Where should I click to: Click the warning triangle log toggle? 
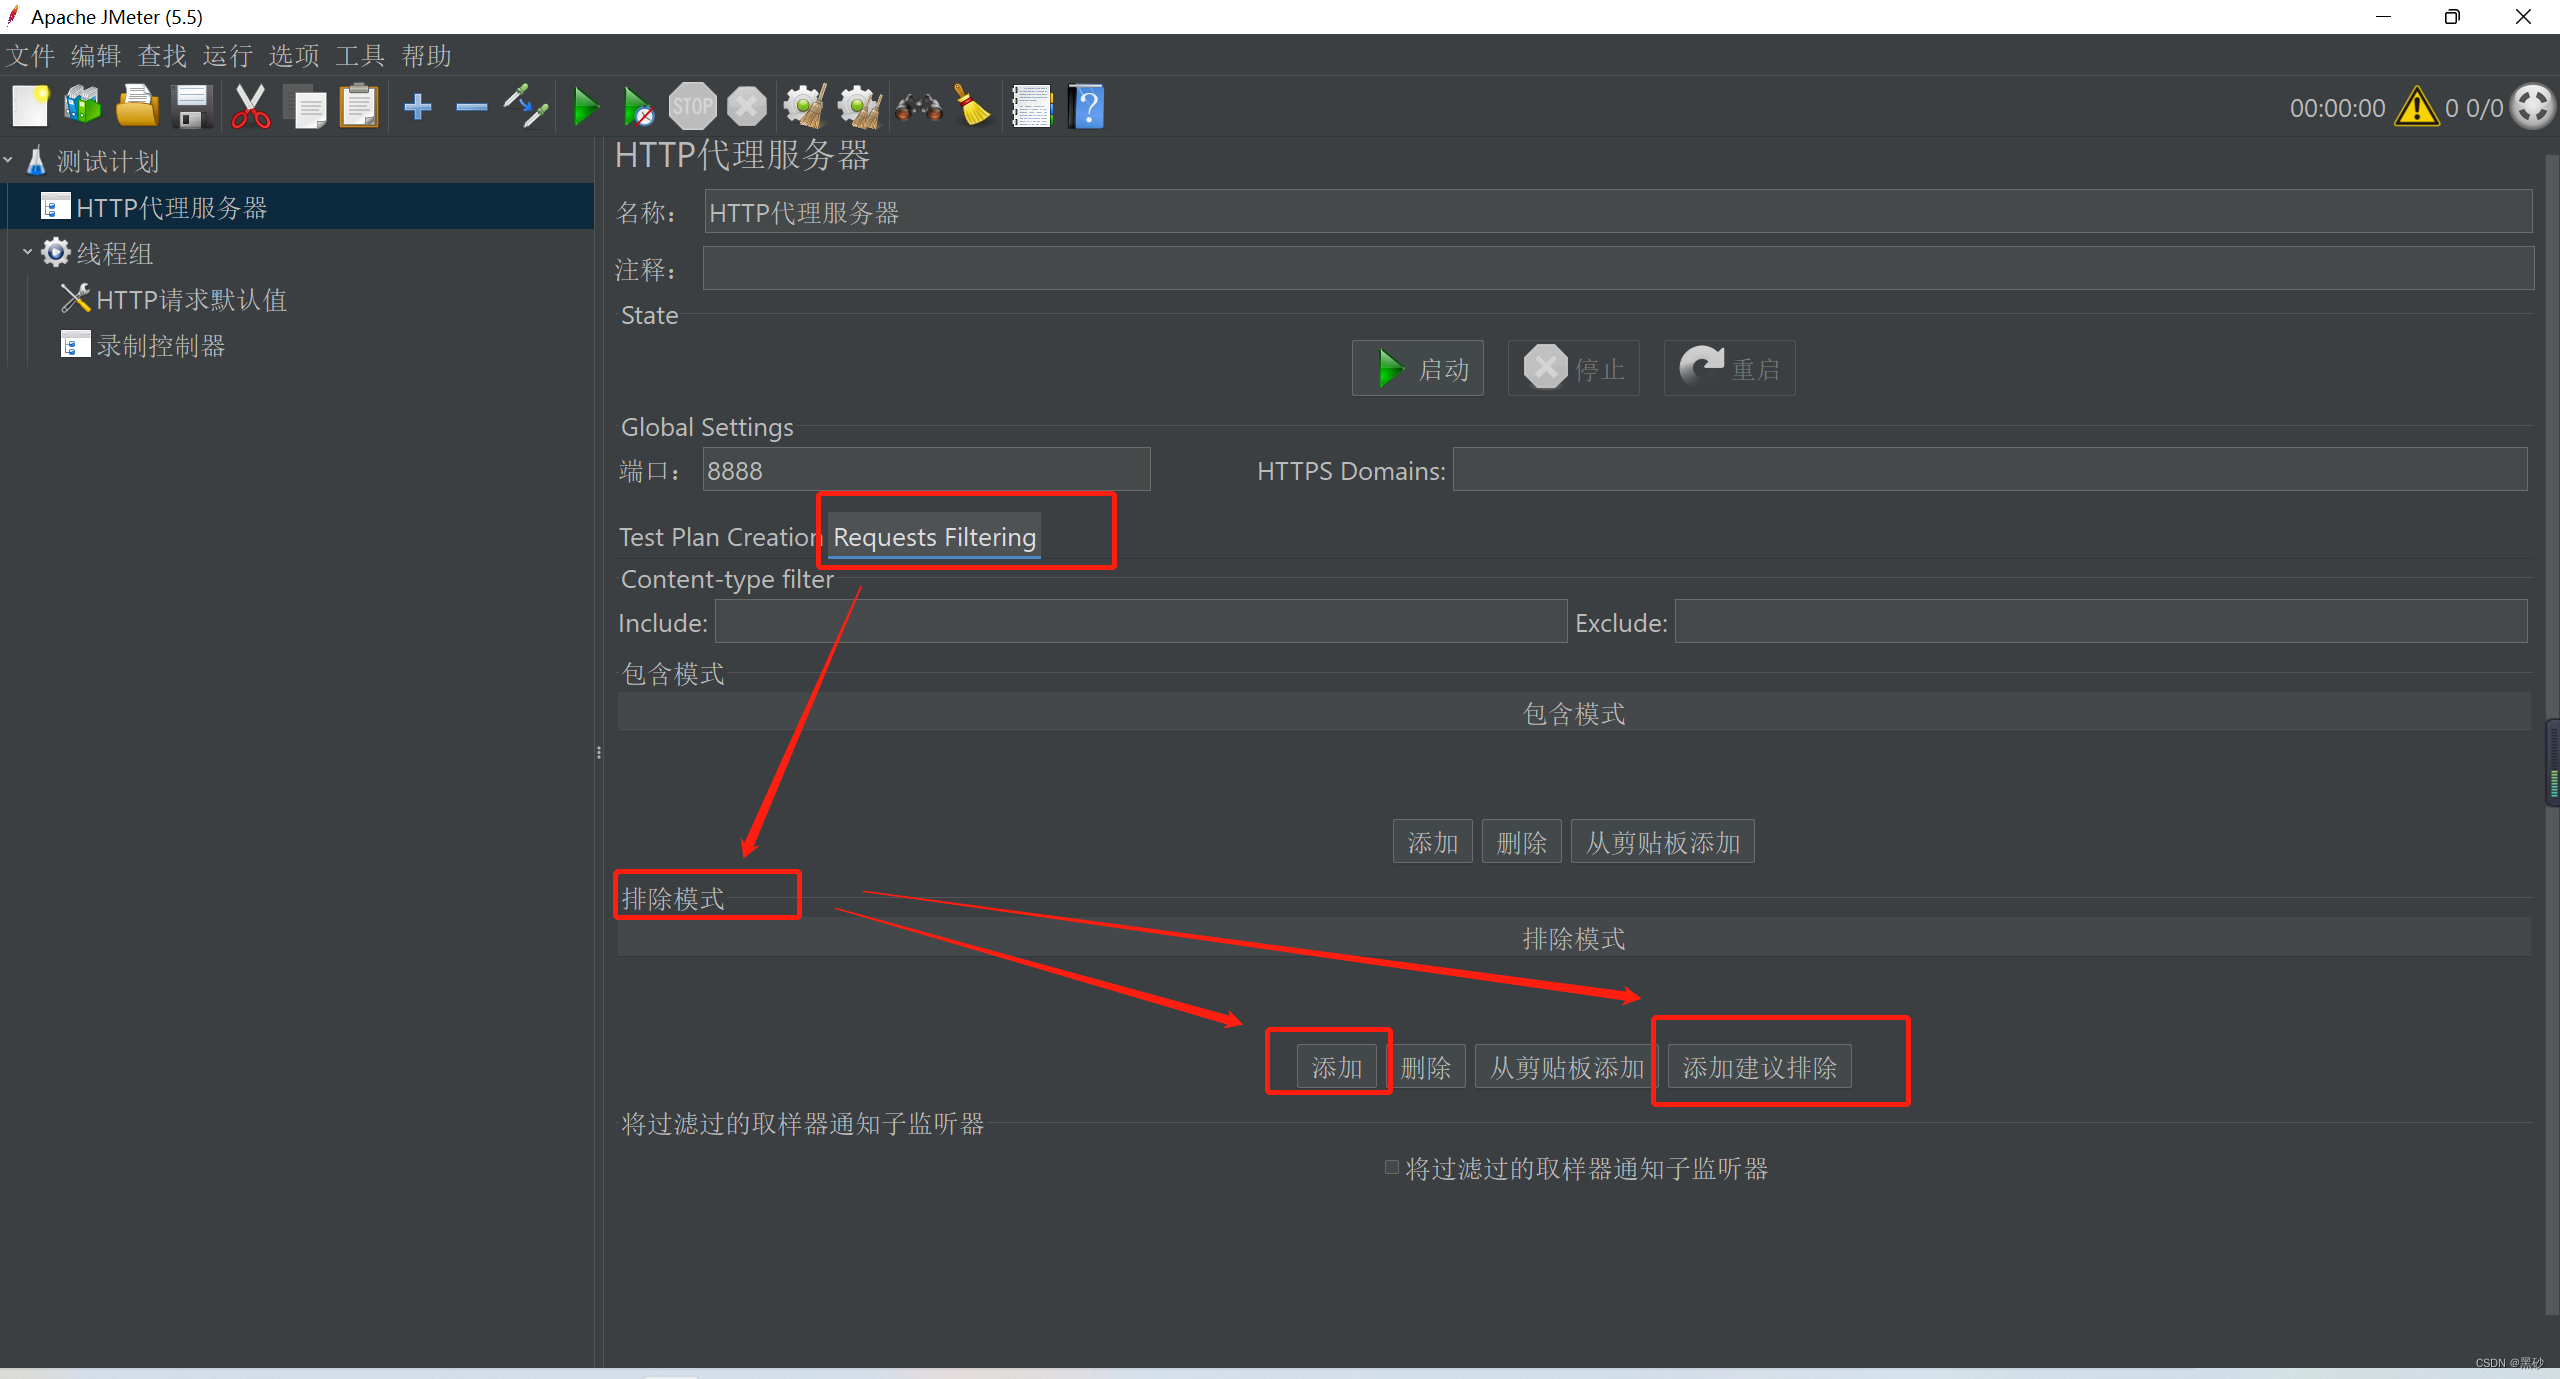pyautogui.click(x=2416, y=107)
